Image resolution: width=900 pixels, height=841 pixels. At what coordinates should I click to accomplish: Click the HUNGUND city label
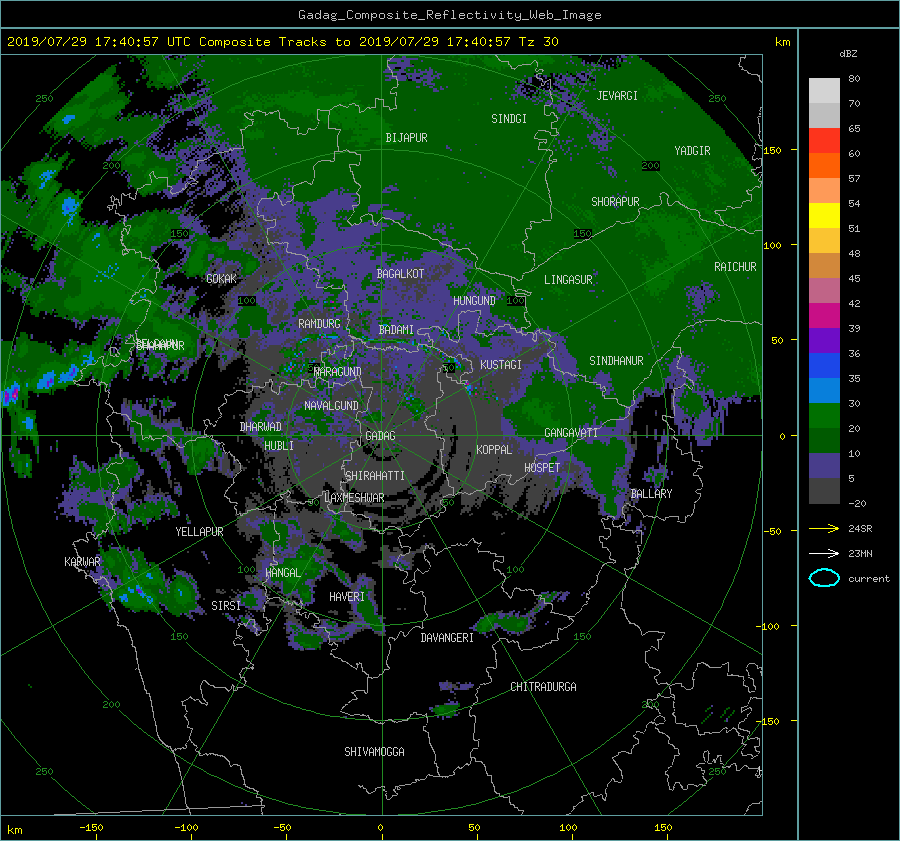pos(474,301)
